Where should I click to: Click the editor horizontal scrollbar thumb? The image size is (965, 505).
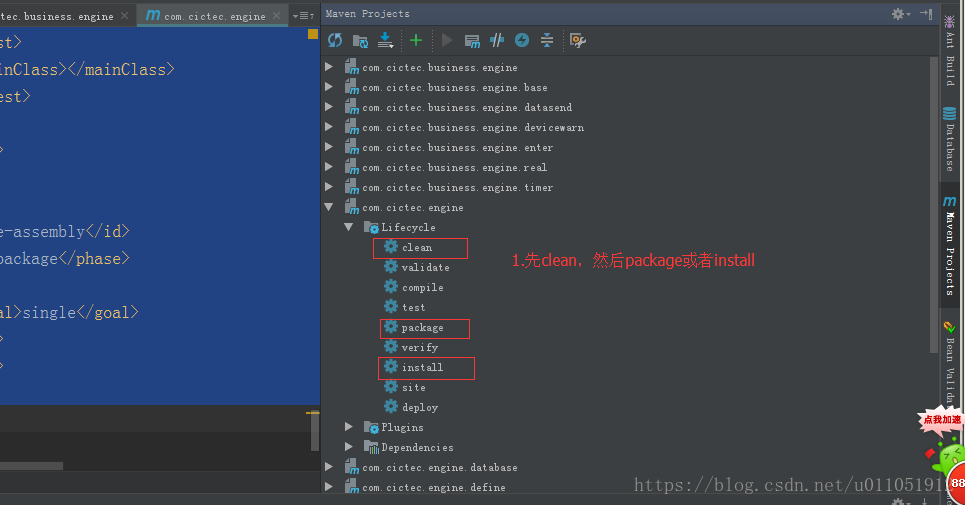[x=31, y=466]
